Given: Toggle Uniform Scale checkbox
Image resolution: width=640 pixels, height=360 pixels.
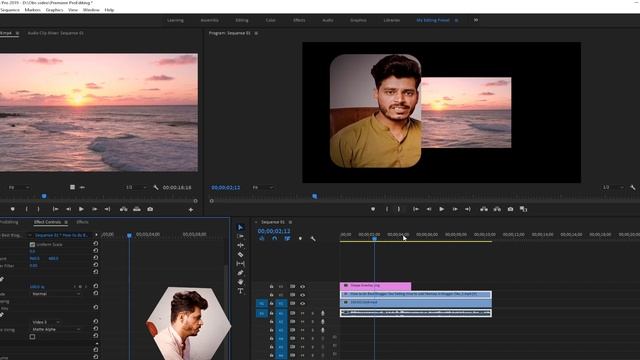Looking at the screenshot, I should click(32, 244).
